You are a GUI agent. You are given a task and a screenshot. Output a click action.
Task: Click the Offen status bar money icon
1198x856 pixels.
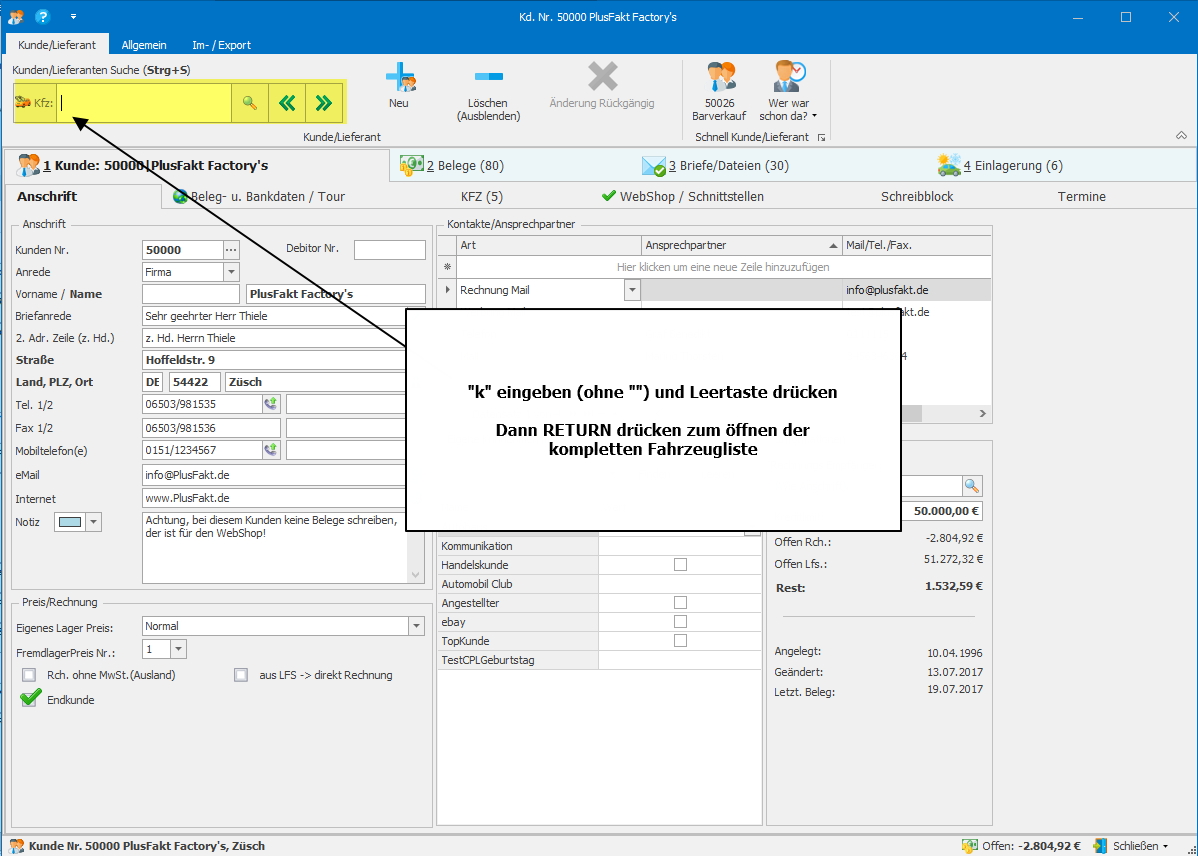[x=970, y=846]
